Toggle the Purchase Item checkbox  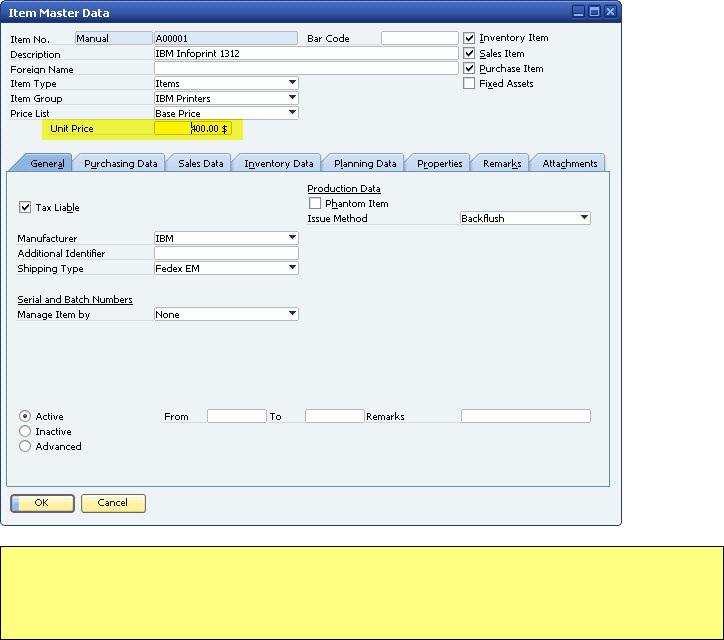point(469,68)
